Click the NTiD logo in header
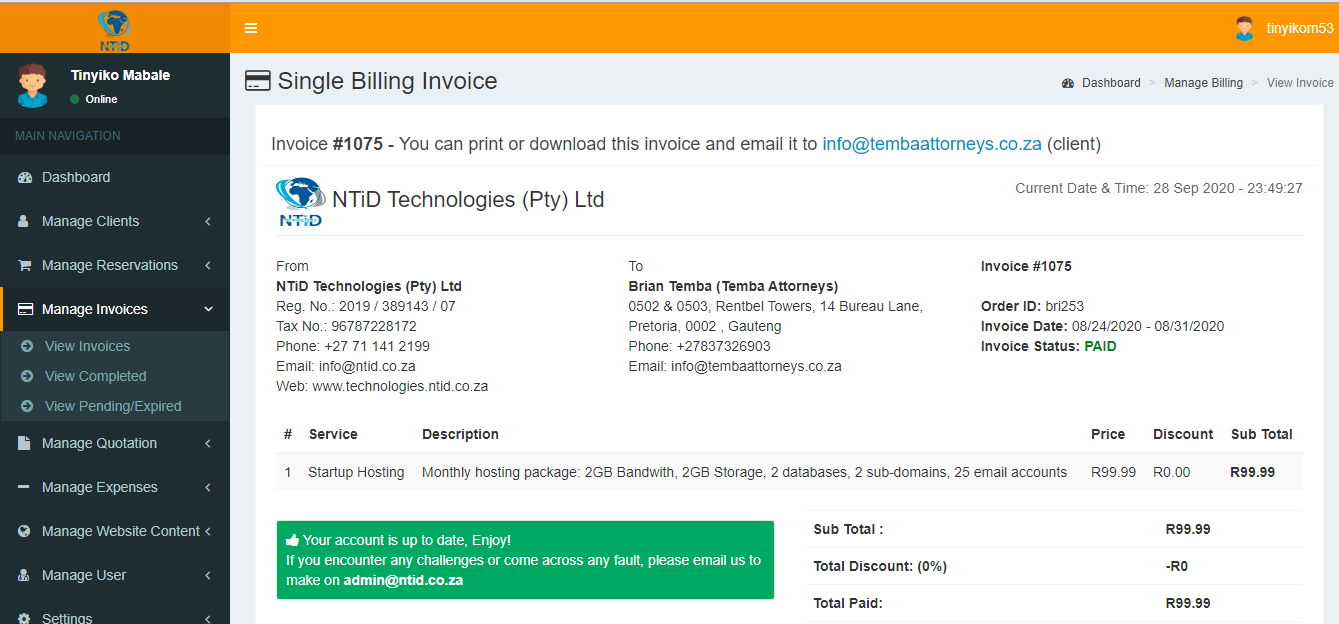The image size is (1339, 624). [114, 30]
